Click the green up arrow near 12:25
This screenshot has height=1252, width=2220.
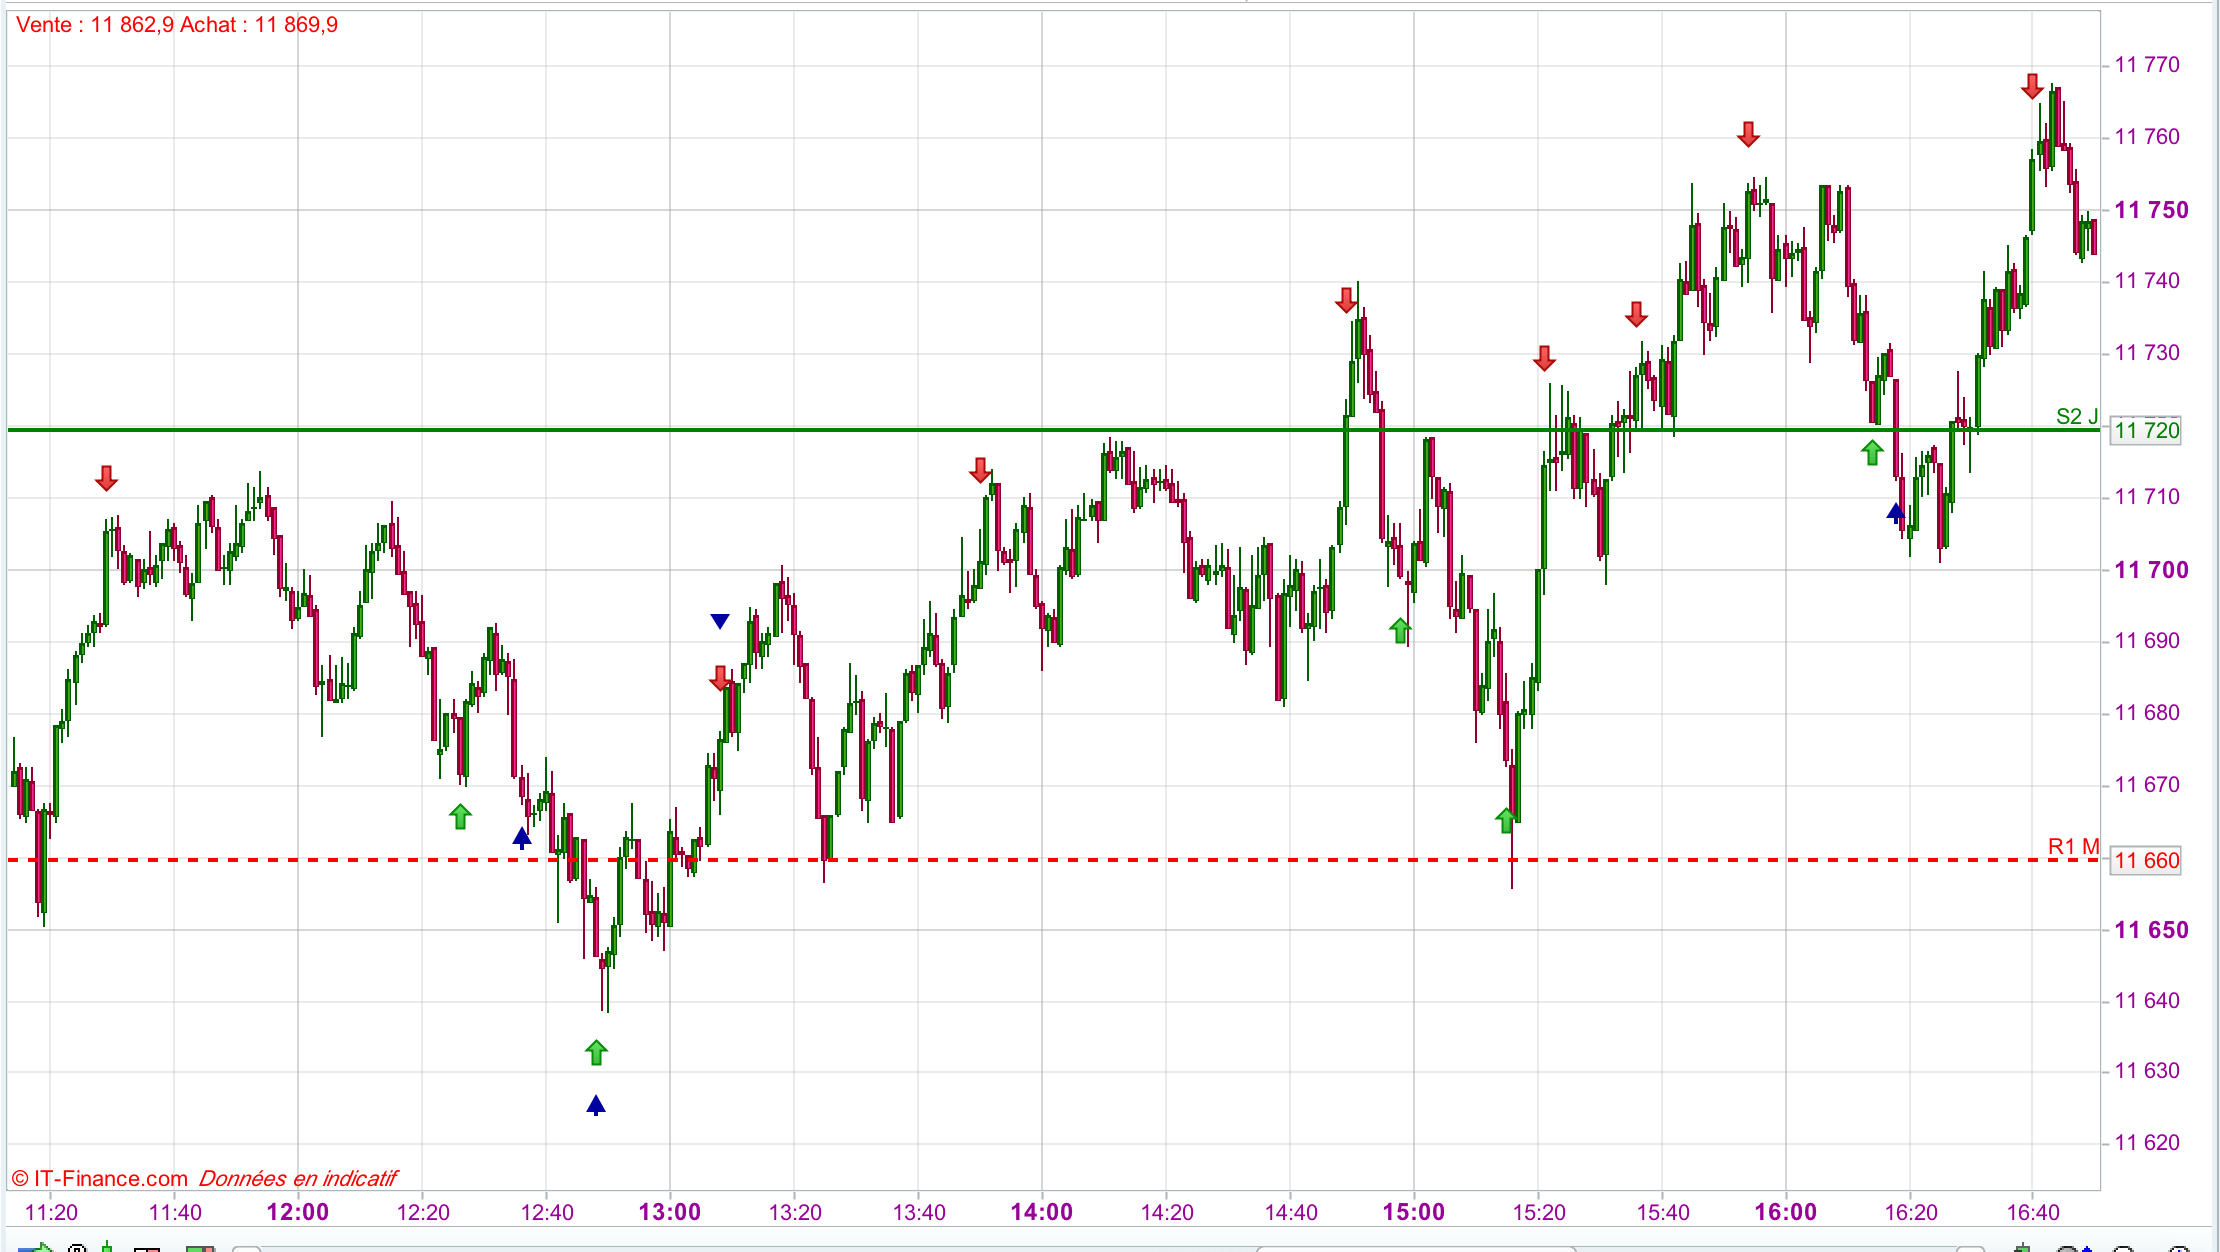click(x=460, y=817)
